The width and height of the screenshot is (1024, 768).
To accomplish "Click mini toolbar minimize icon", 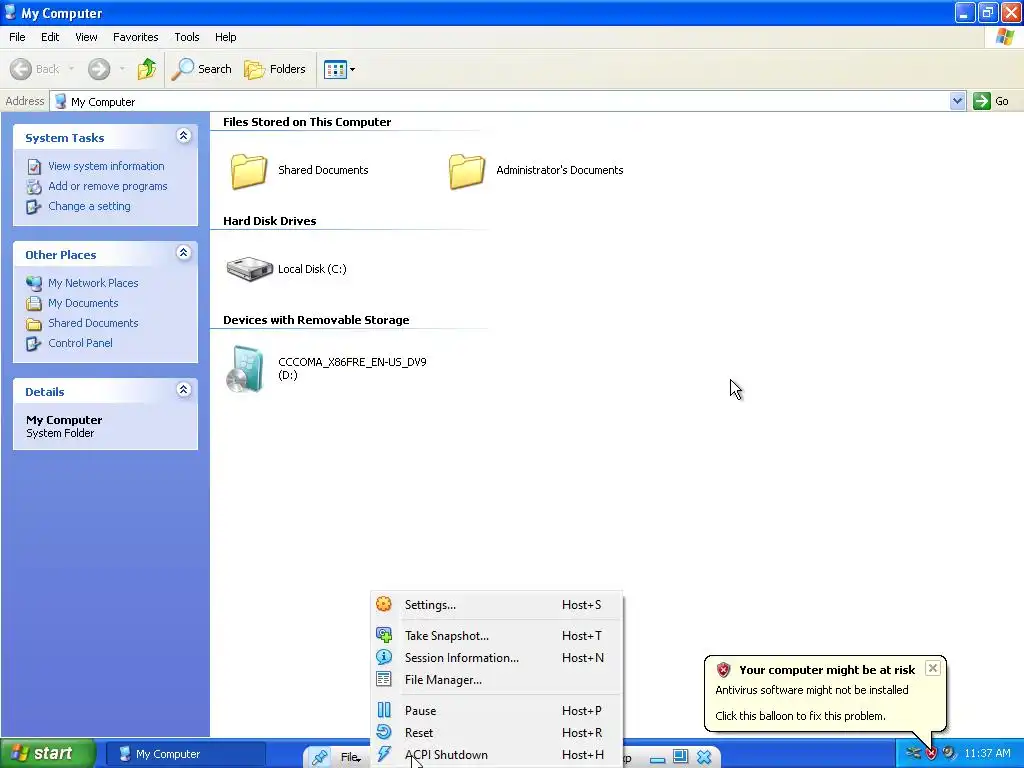I will [x=658, y=758].
